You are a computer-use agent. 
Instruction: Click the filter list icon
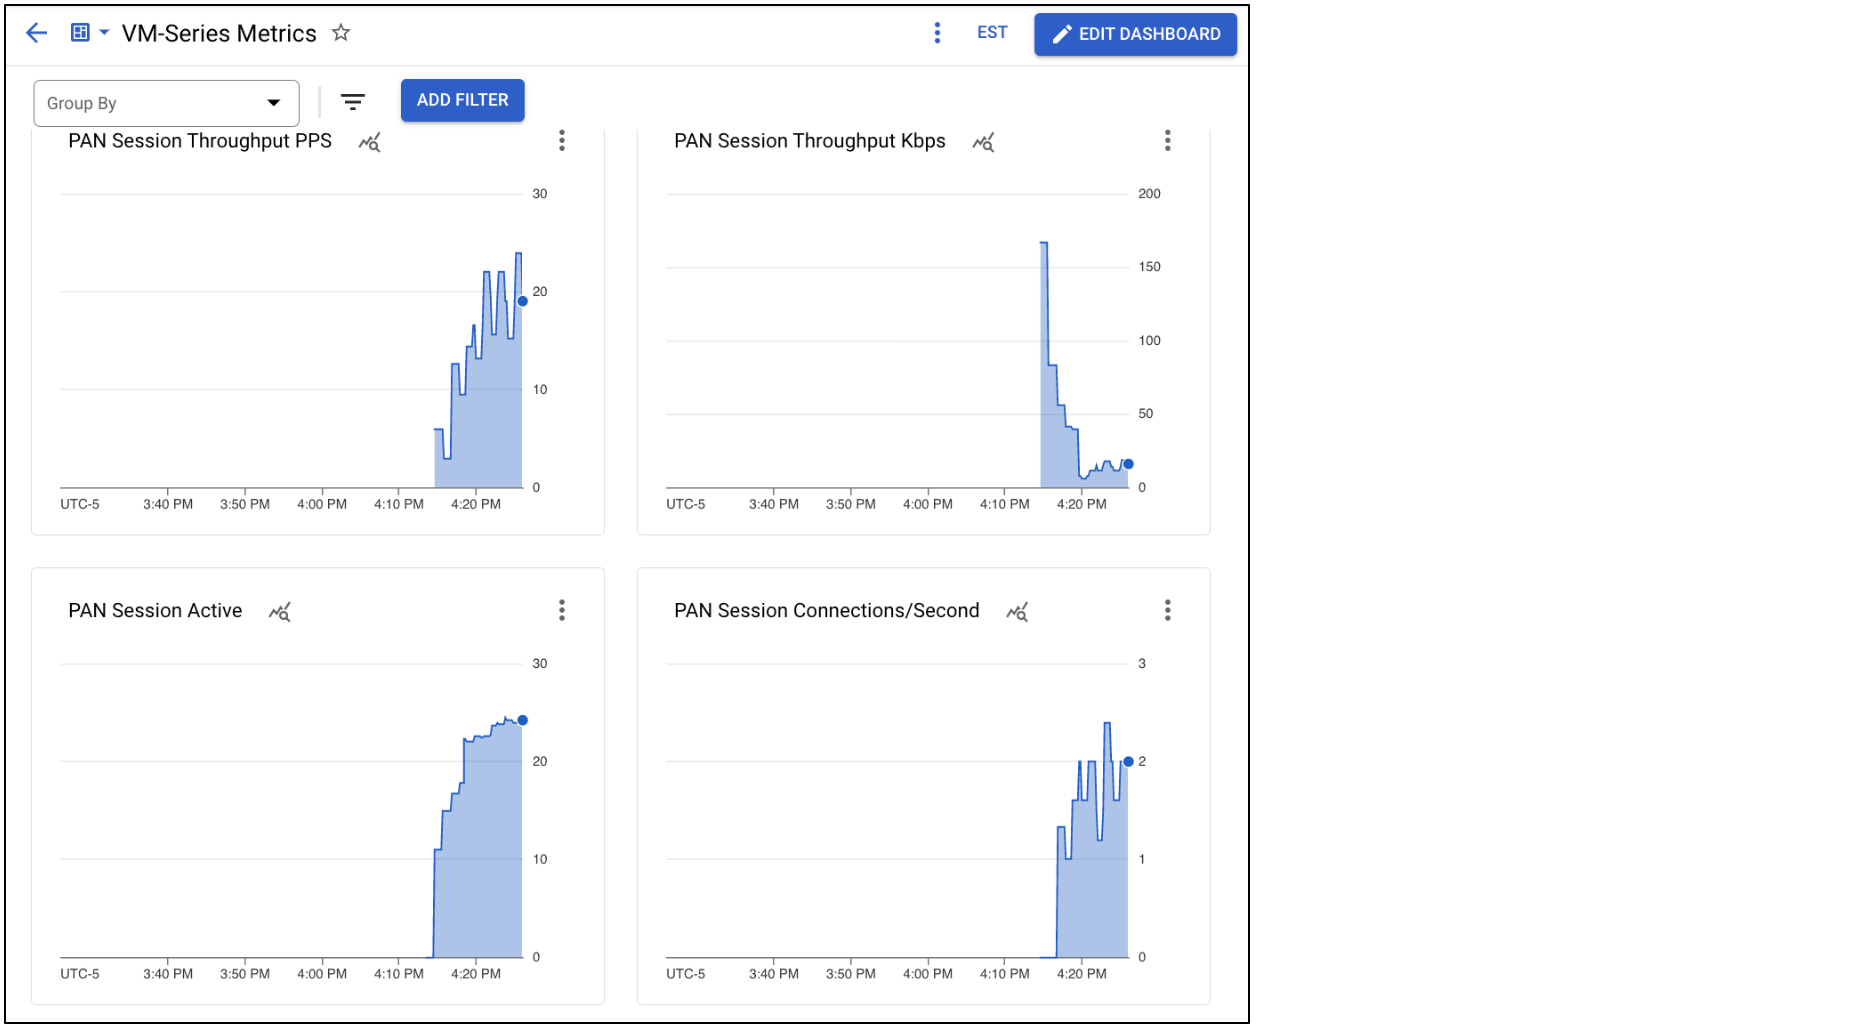tap(352, 102)
